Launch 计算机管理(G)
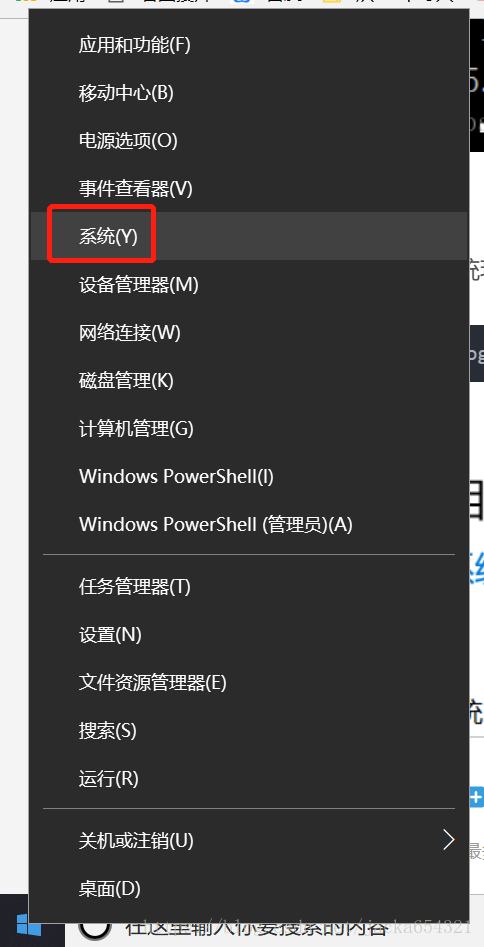Viewport: 484px width, 947px height. pos(249,429)
